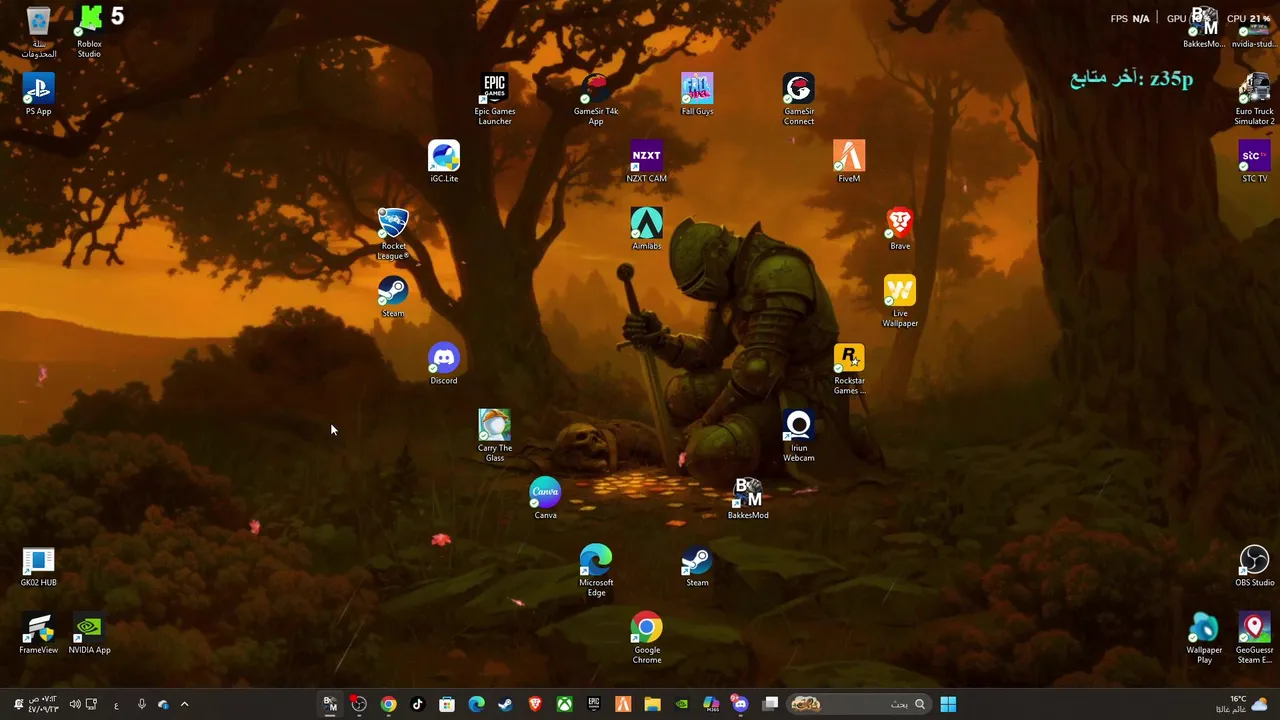Open OBS Studio taskbar icon
This screenshot has width=1280, height=720.
coord(359,704)
